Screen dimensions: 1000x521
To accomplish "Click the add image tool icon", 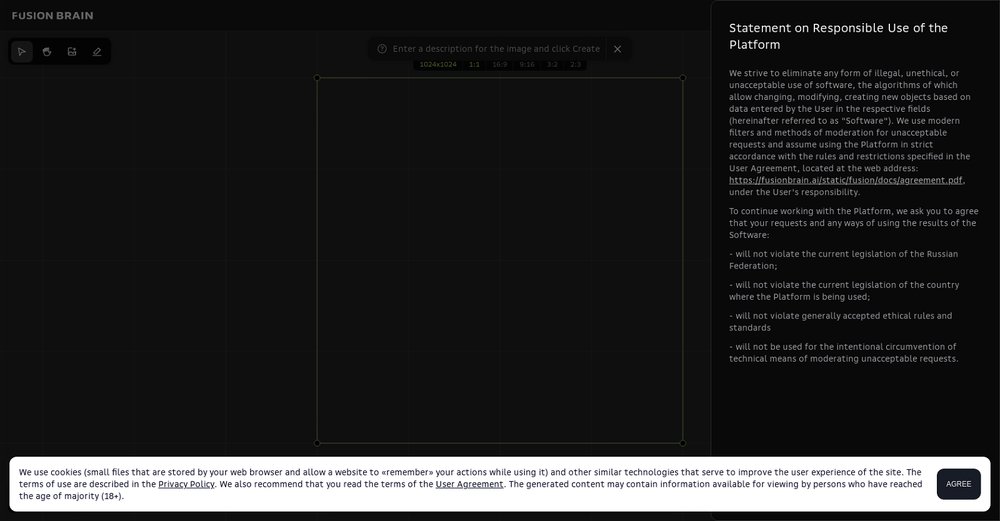I will coord(72,51).
